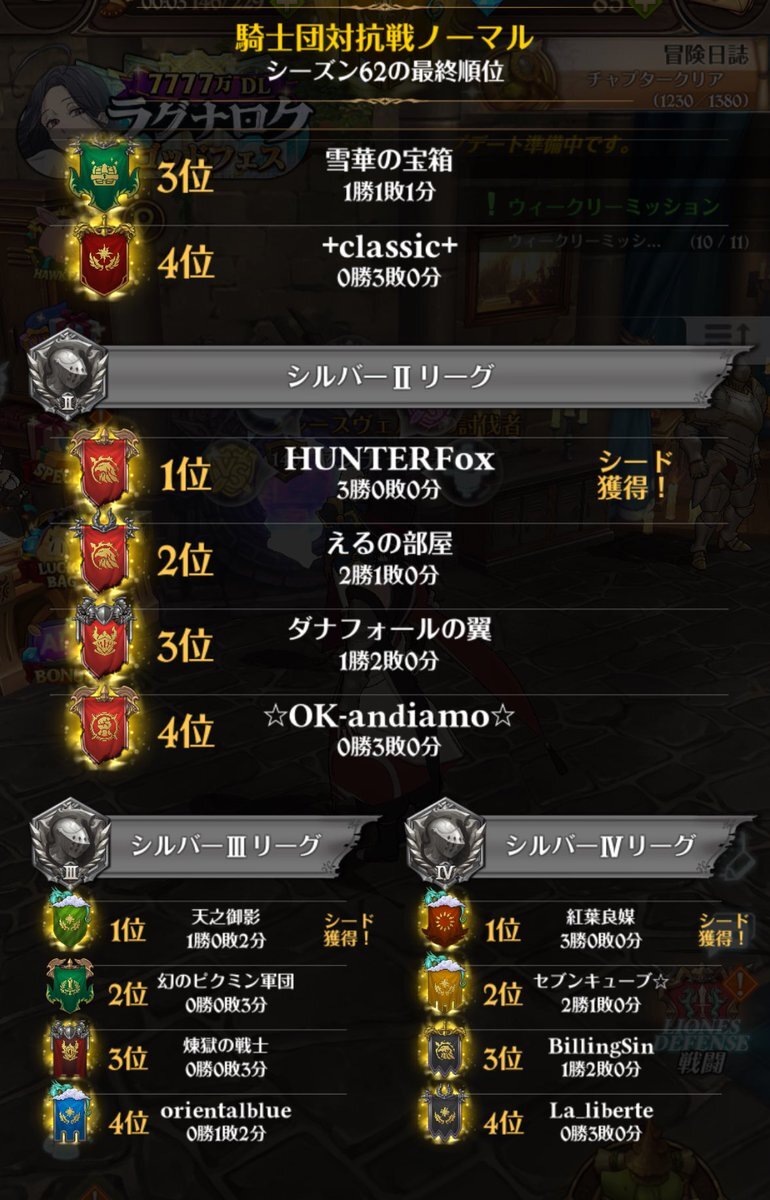This screenshot has width=770, height=1200.
Task: Tap the green banner emblem of 雪華の宝箱
Action: (101, 178)
